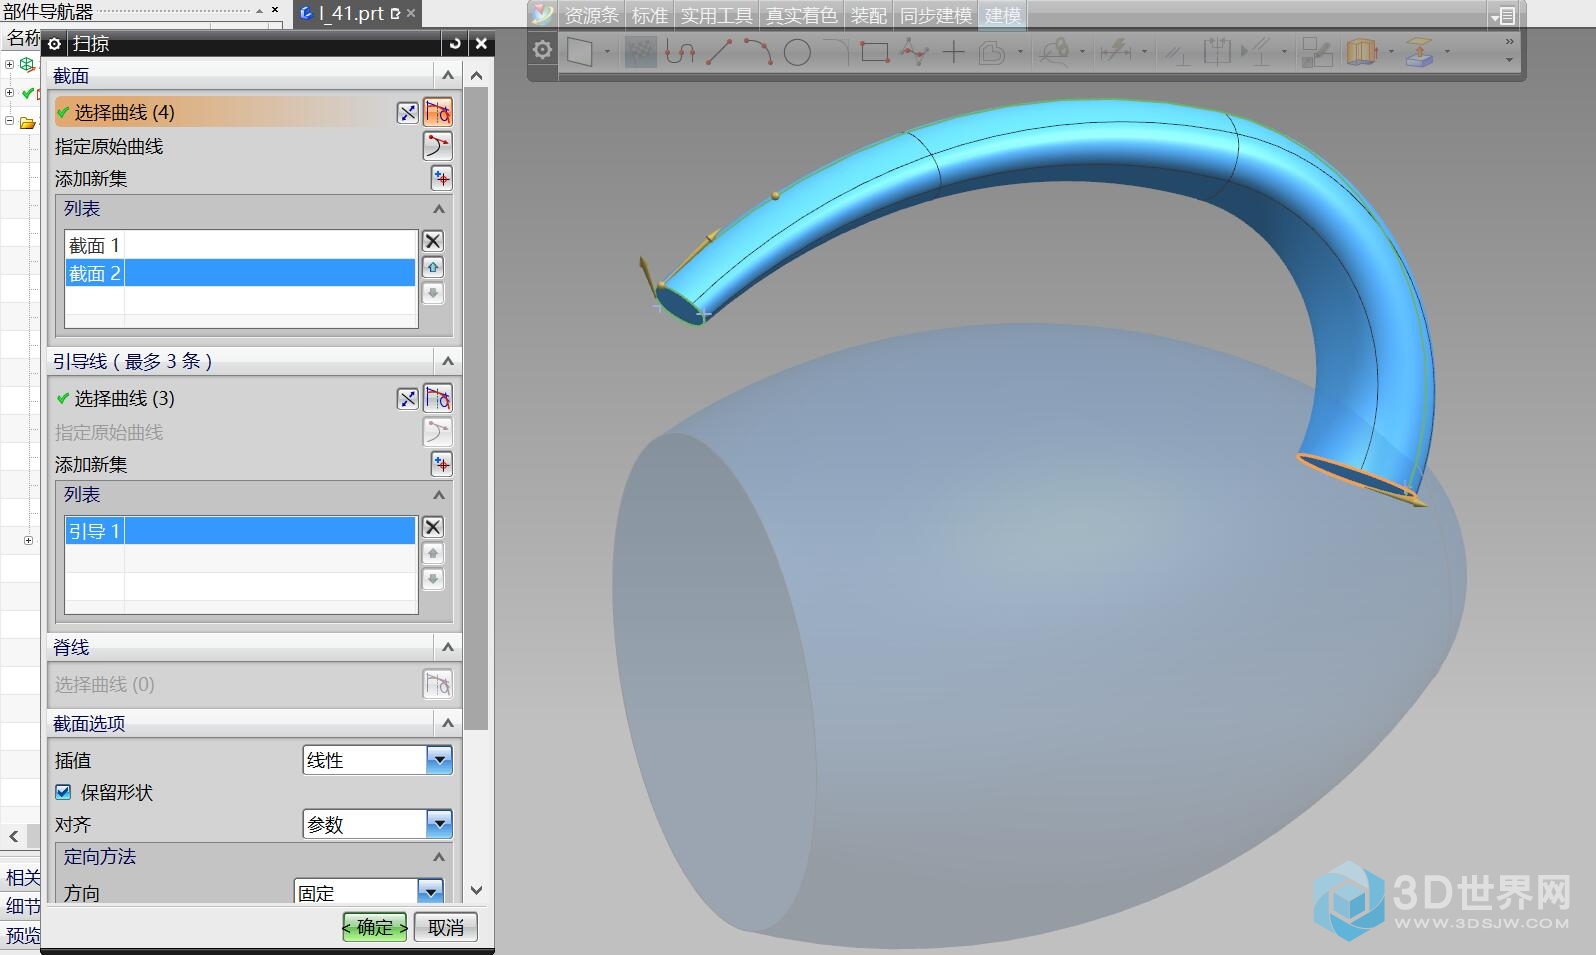Collapse 列表 under 引导线 section
This screenshot has height=955, width=1596.
438,495
